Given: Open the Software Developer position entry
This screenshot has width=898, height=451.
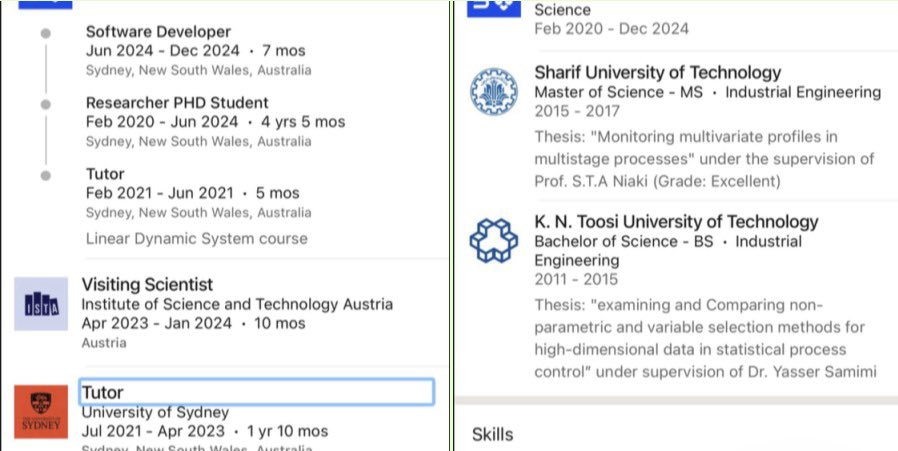Looking at the screenshot, I should tap(158, 32).
